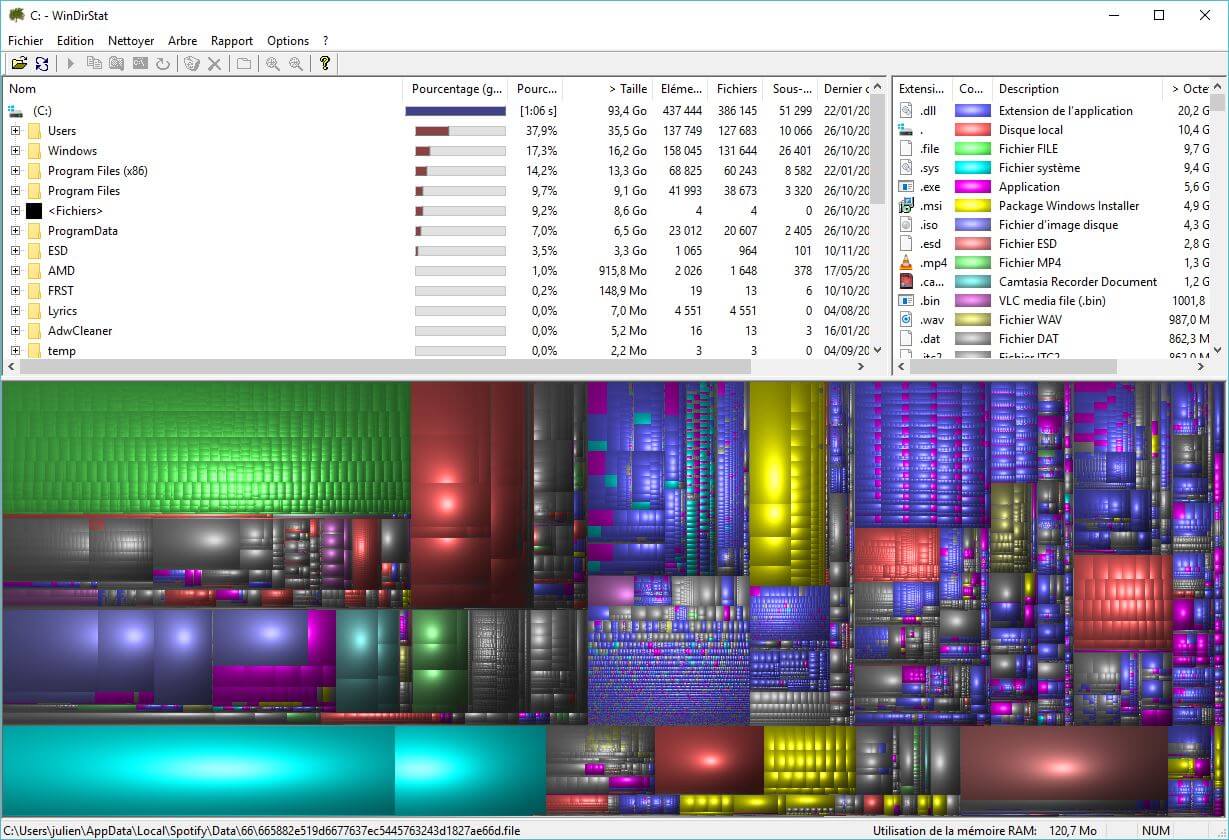The height and width of the screenshot is (840, 1229).
Task: Click the Open folder toolbar icon
Action: tap(19, 64)
